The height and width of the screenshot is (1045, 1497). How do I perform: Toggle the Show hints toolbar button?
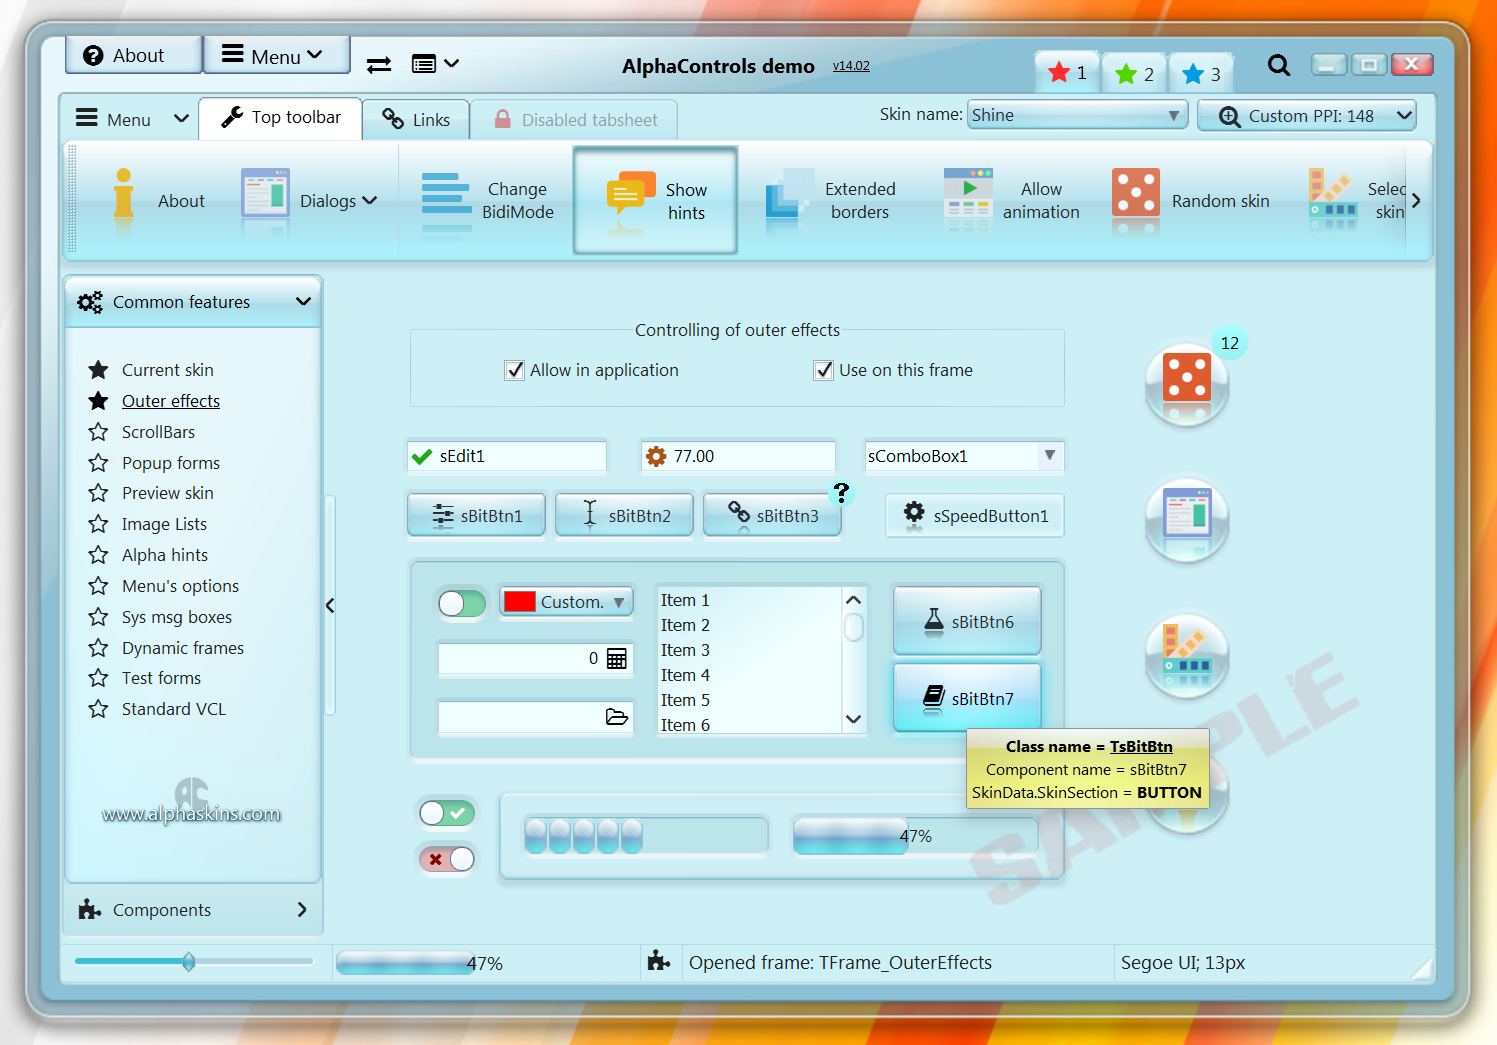[655, 200]
